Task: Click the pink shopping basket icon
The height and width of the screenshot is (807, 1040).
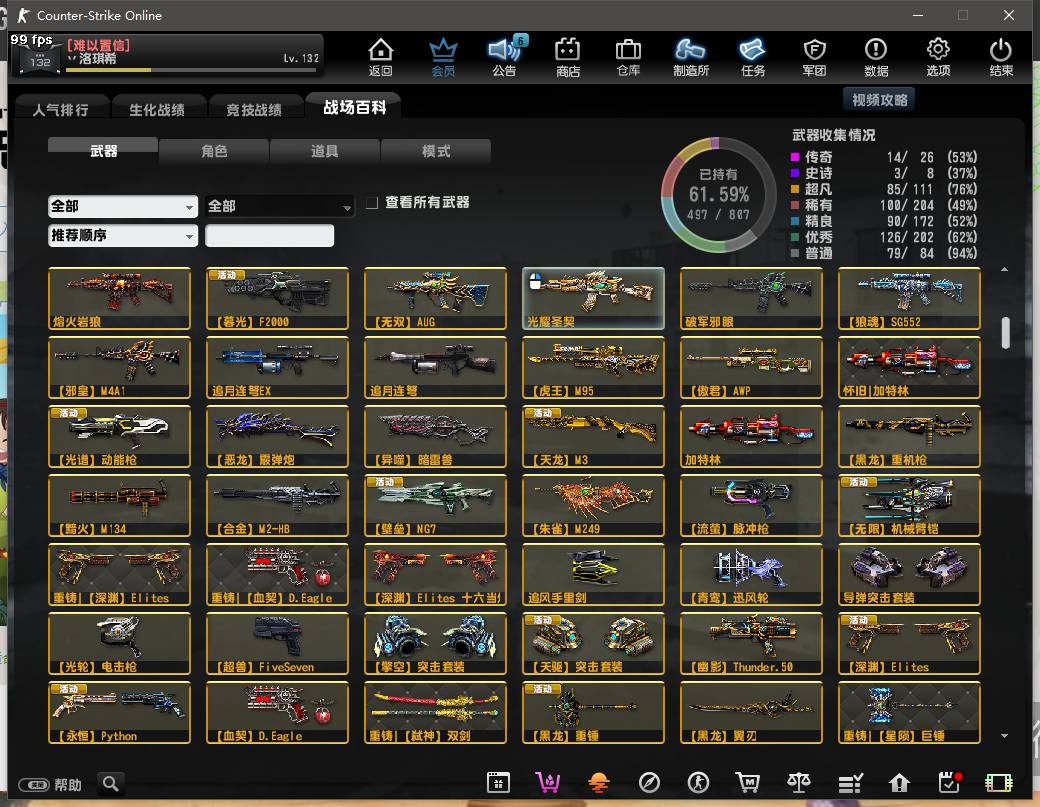Action: pyautogui.click(x=548, y=783)
